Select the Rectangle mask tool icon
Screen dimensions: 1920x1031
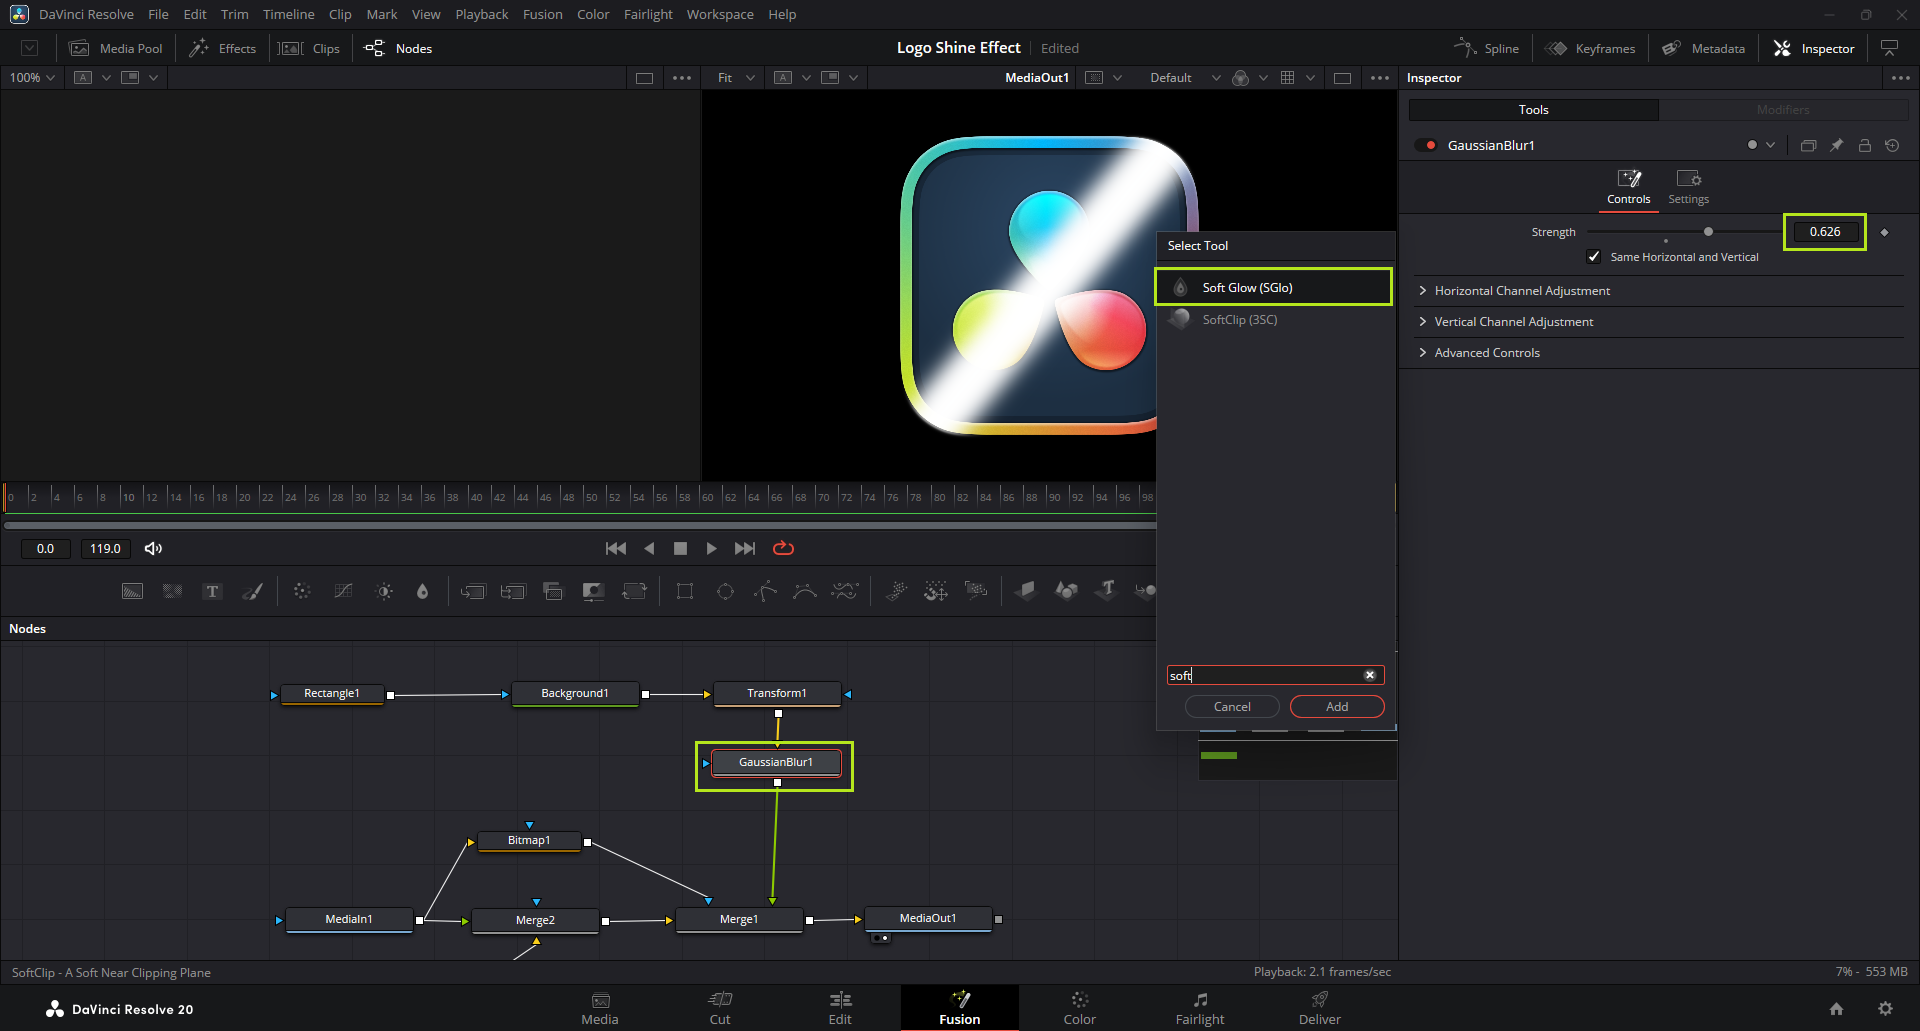pyautogui.click(x=685, y=591)
